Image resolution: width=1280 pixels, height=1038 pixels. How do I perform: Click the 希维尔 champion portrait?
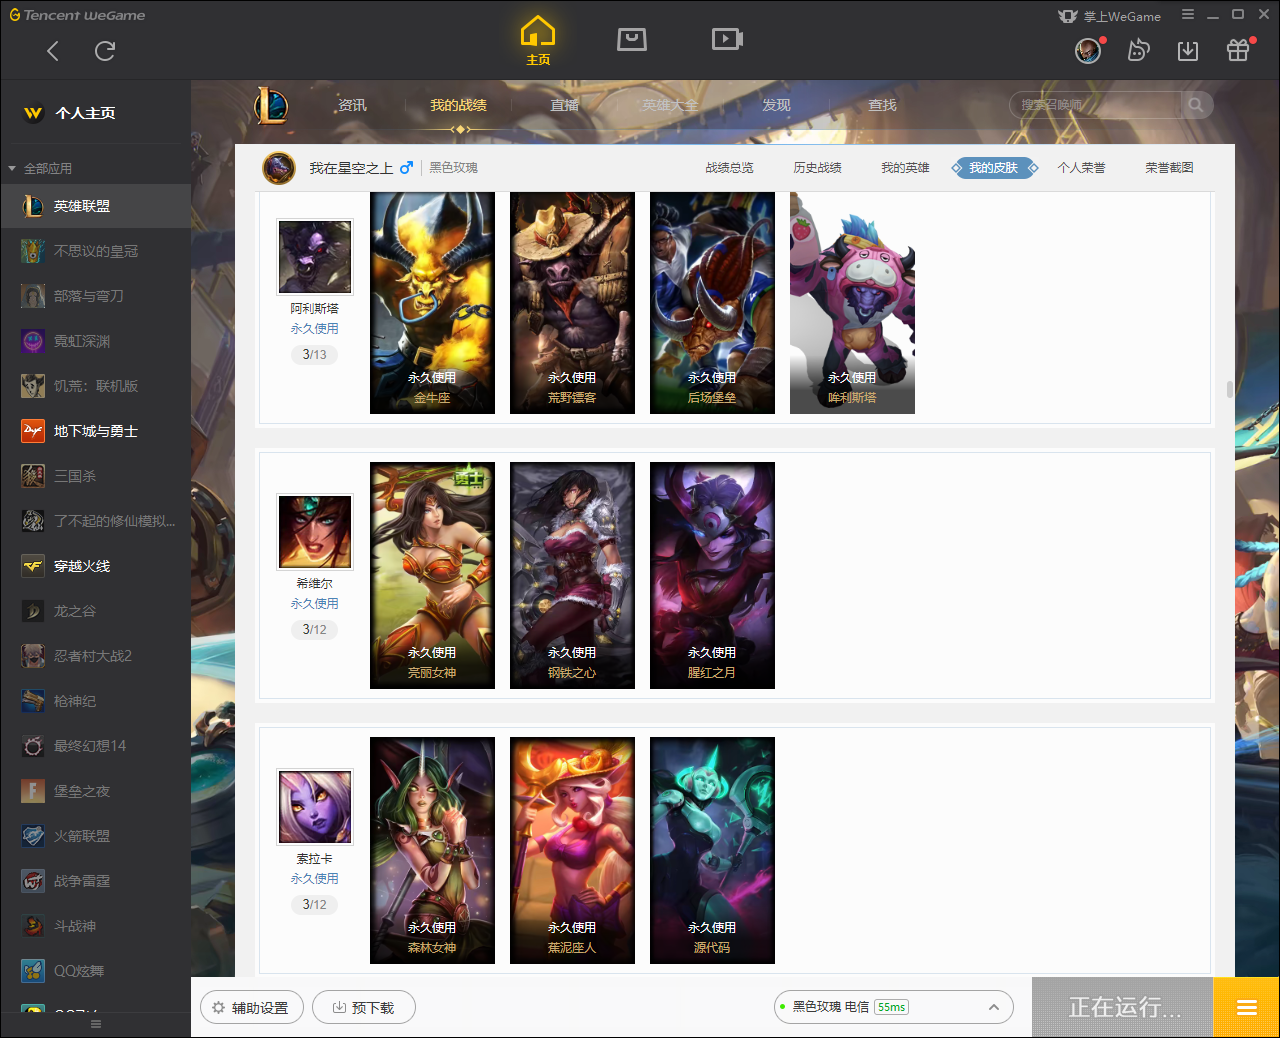point(315,532)
